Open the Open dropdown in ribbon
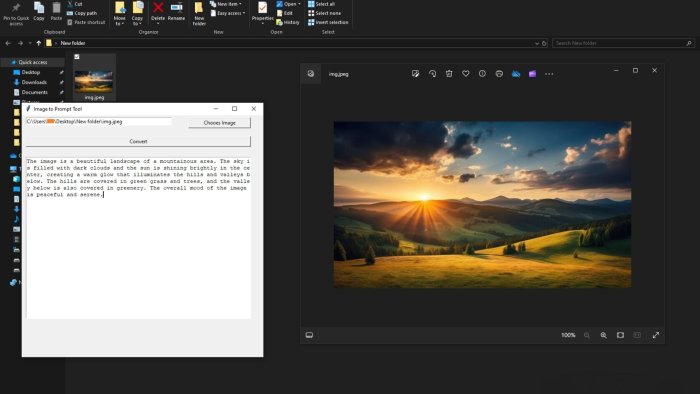This screenshot has height=394, width=700. point(288,4)
